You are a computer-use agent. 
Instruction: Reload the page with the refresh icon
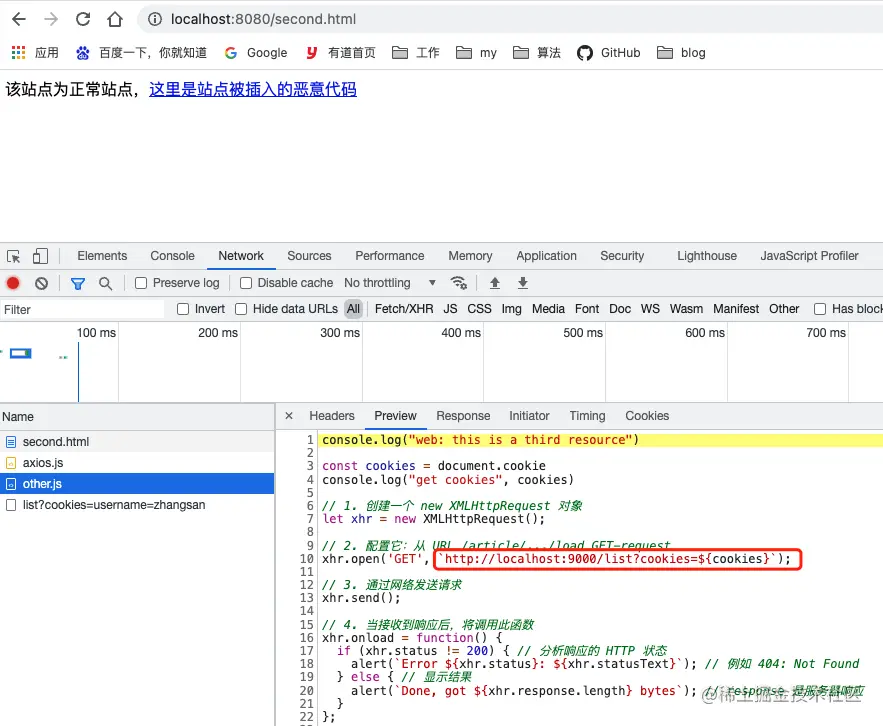[83, 19]
